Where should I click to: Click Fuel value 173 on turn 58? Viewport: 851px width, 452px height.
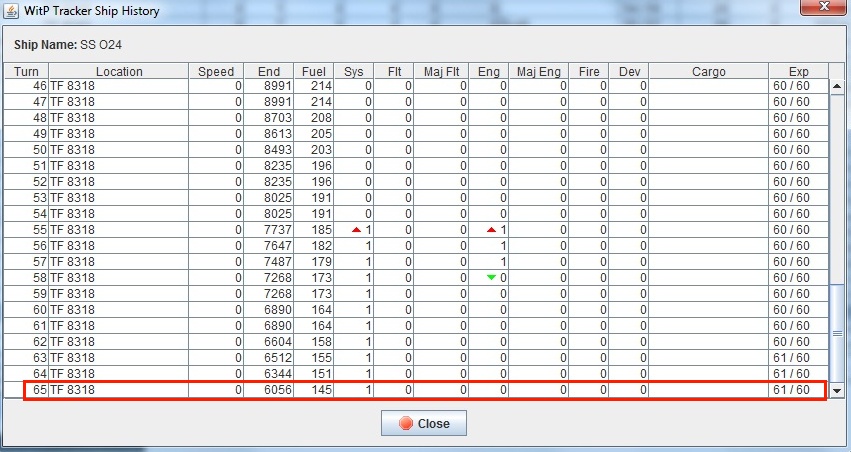[x=321, y=278]
